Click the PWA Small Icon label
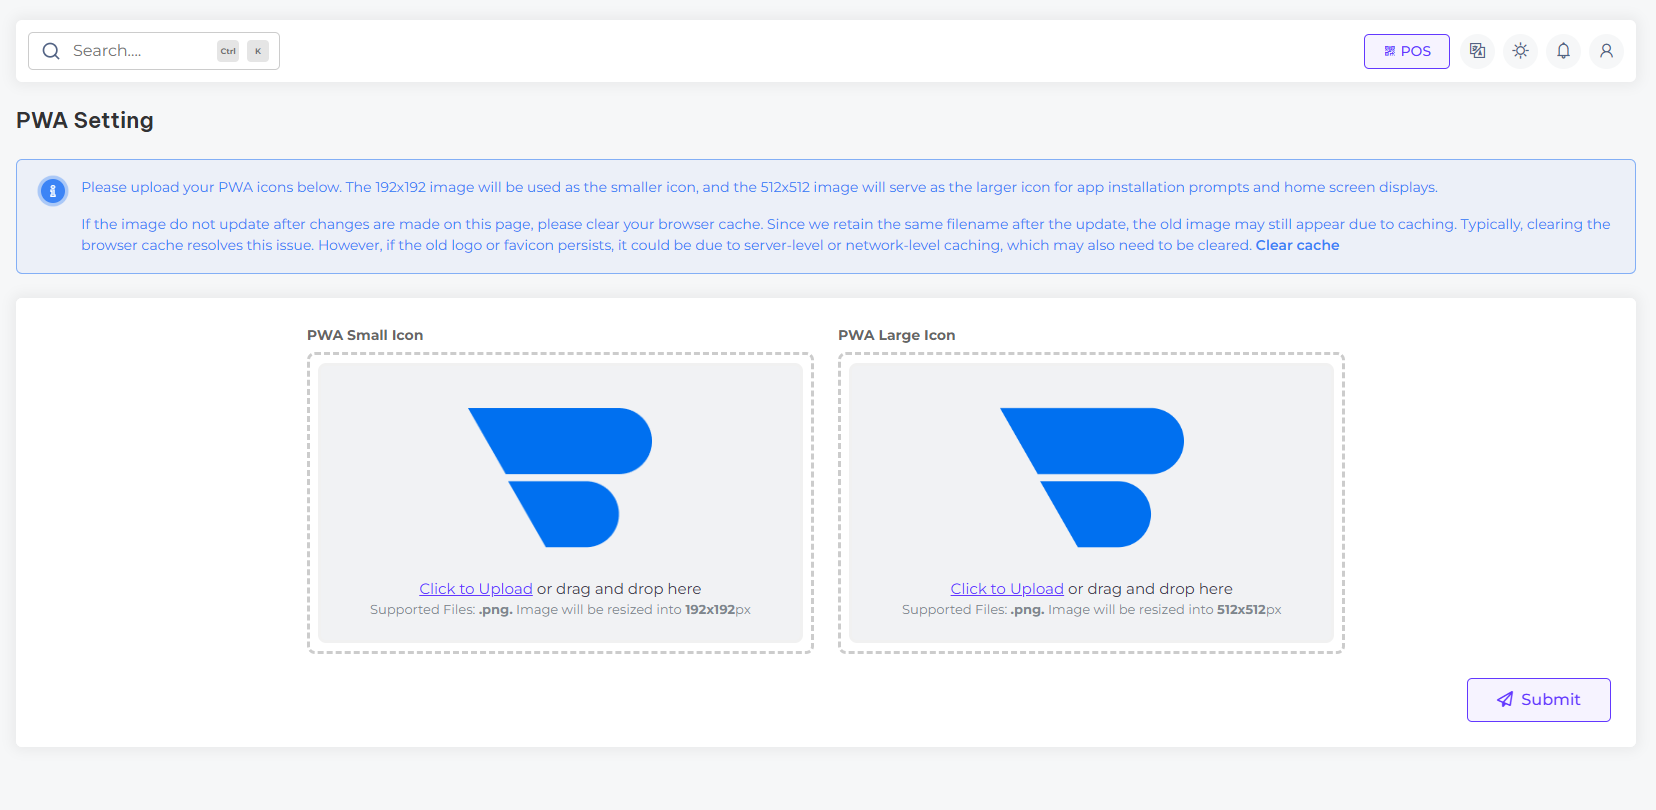The width and height of the screenshot is (1656, 810). [x=365, y=335]
